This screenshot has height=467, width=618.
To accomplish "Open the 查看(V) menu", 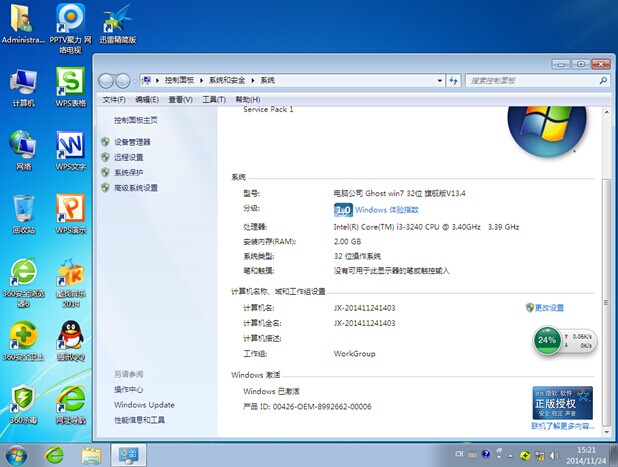I will pyautogui.click(x=181, y=100).
